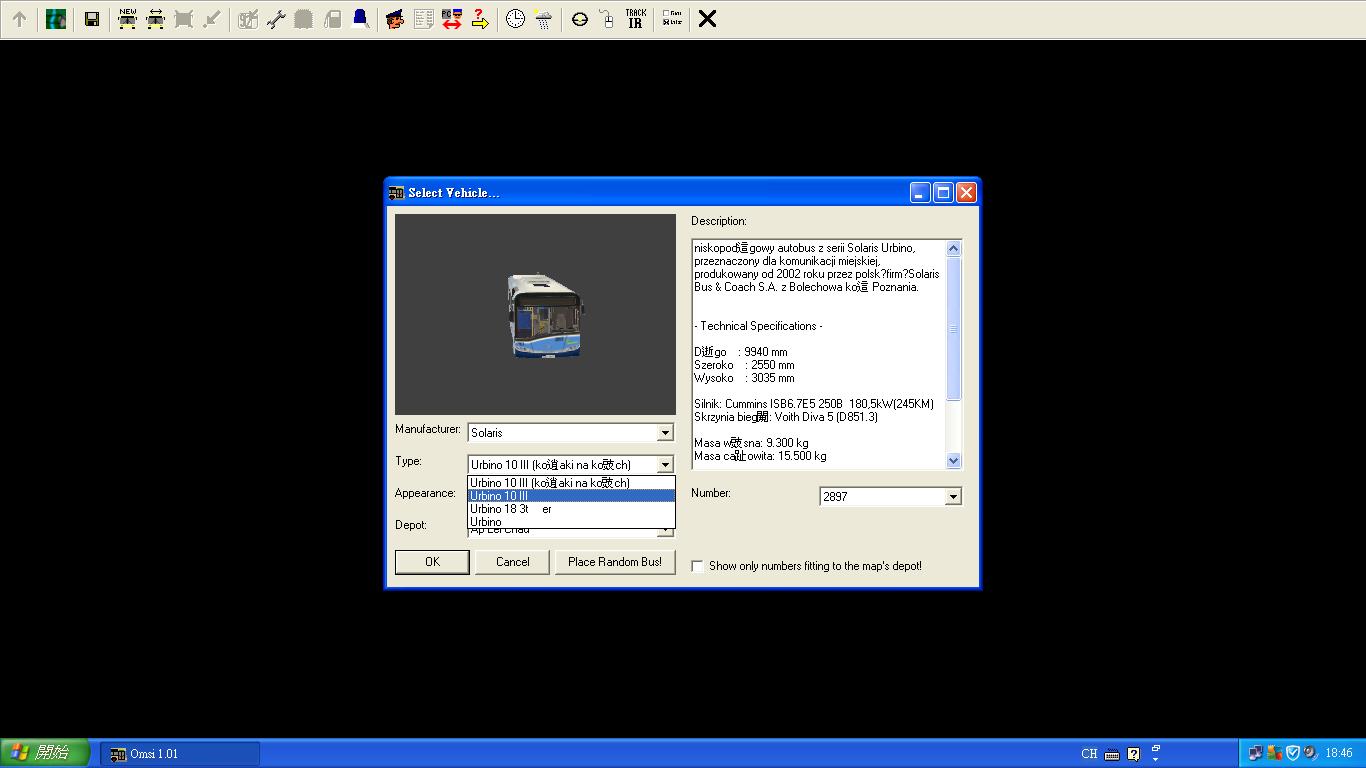Viewport: 1366px width, 768px height.
Task: Click the bus driver face icon
Action: point(395,19)
